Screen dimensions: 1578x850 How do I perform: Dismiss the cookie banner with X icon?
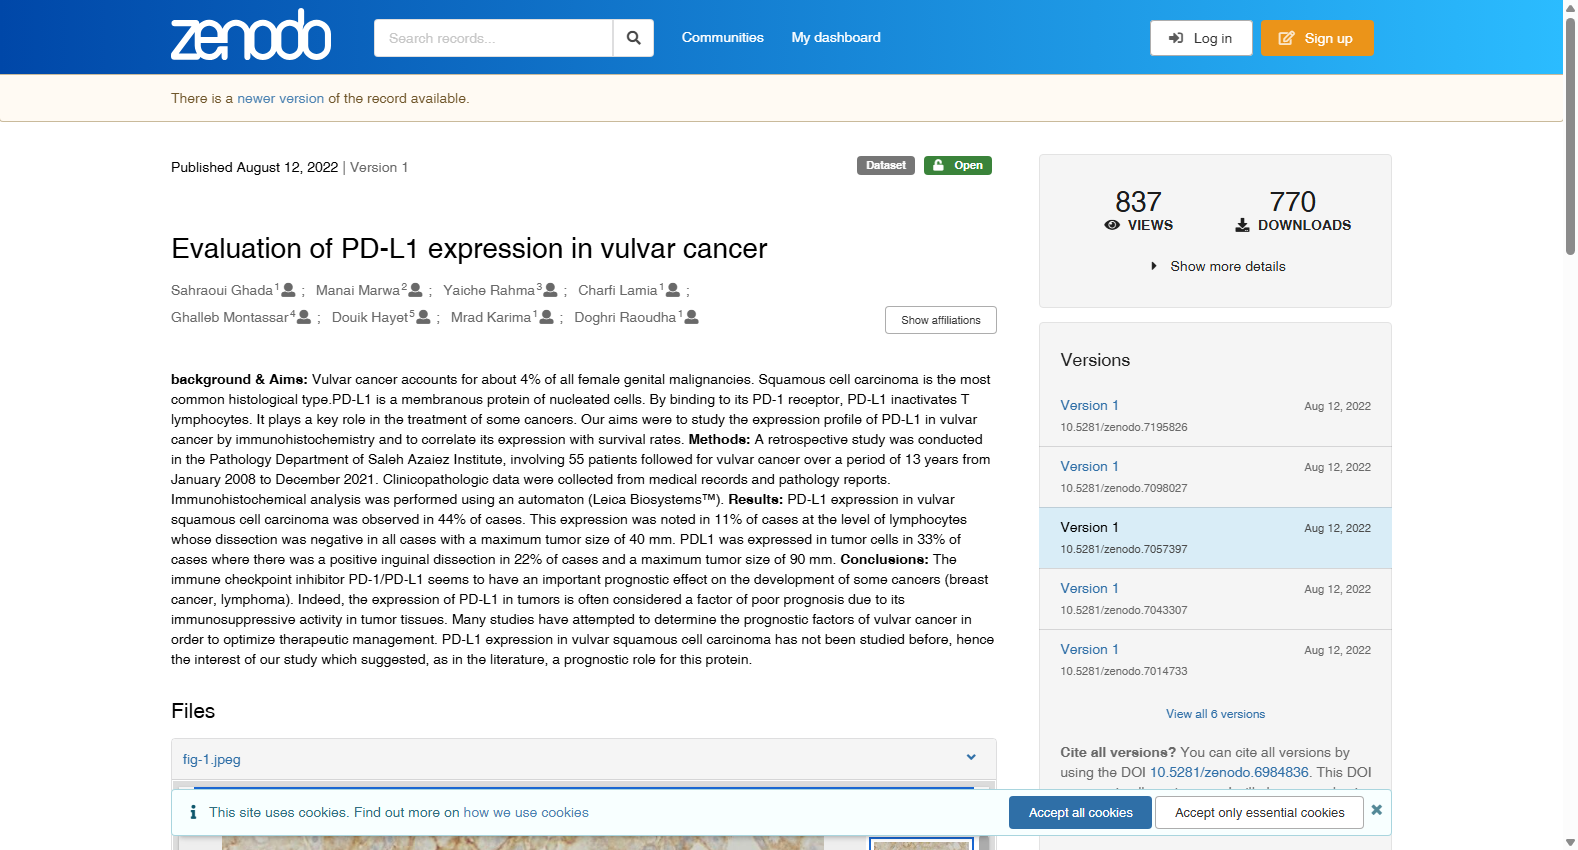pyautogui.click(x=1377, y=810)
